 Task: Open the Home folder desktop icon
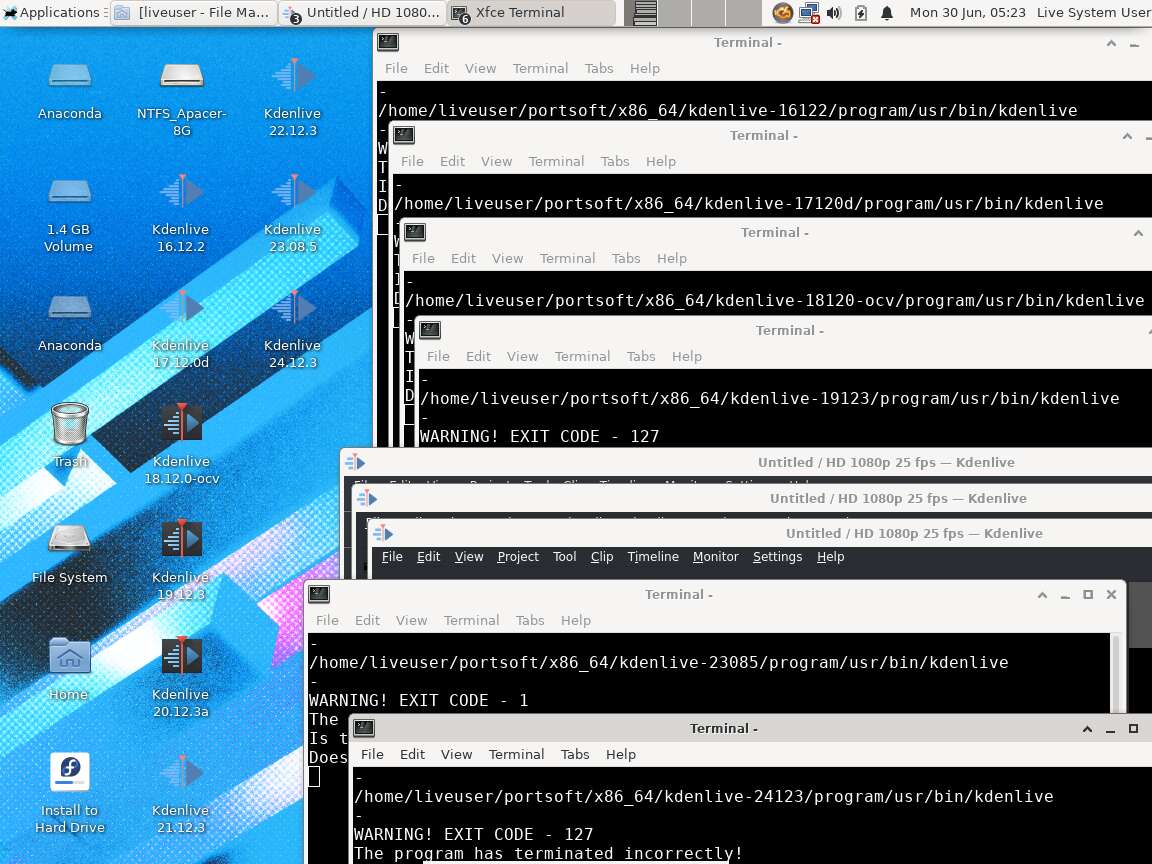(69, 669)
